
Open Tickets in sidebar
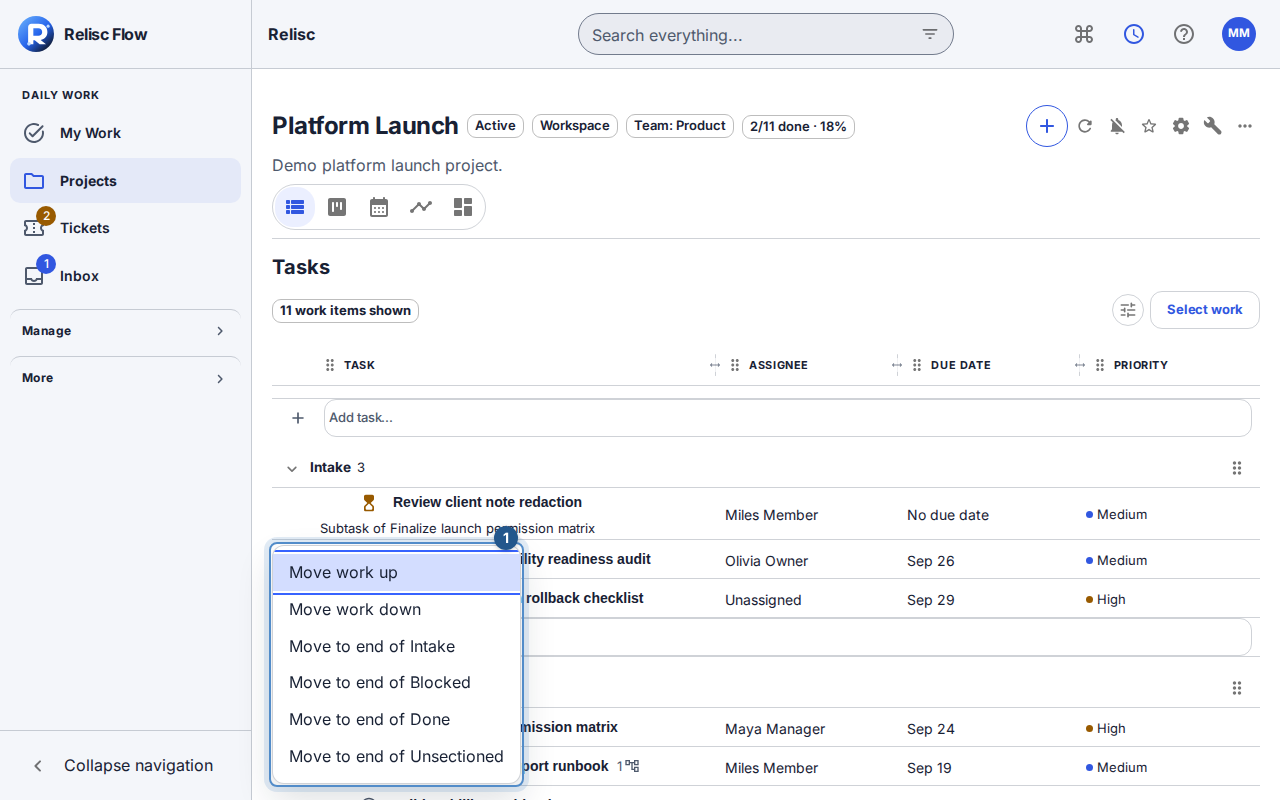(125, 228)
